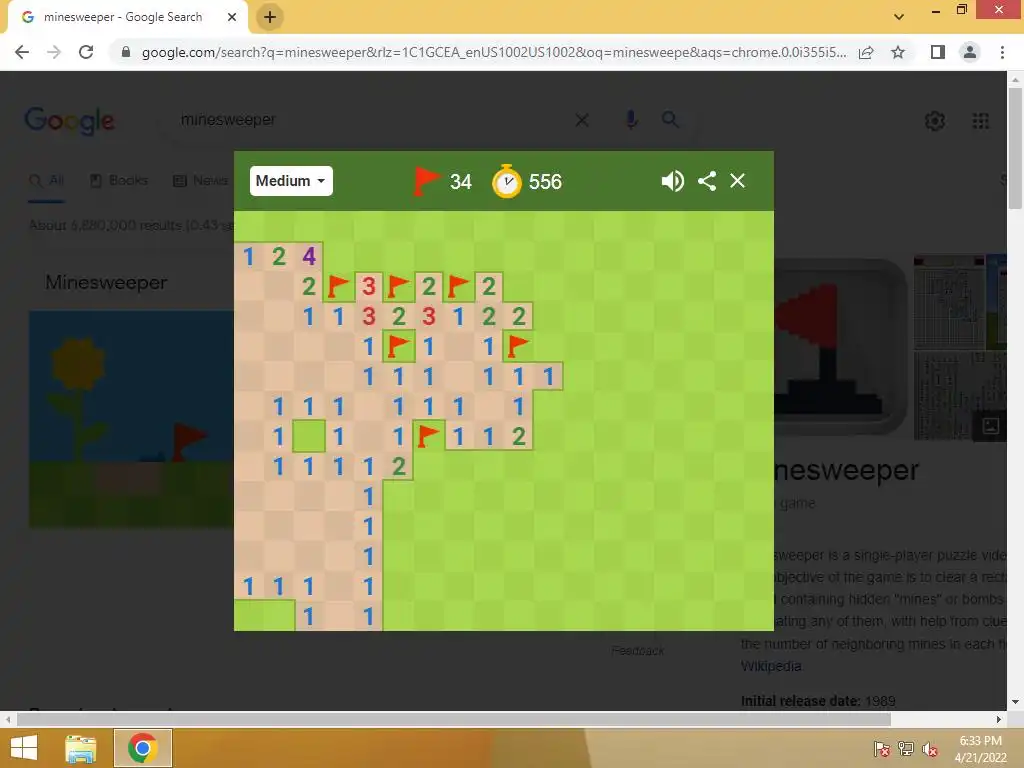Click the horizontal page scrollbar
The image size is (1024, 768).
pyautogui.click(x=454, y=719)
